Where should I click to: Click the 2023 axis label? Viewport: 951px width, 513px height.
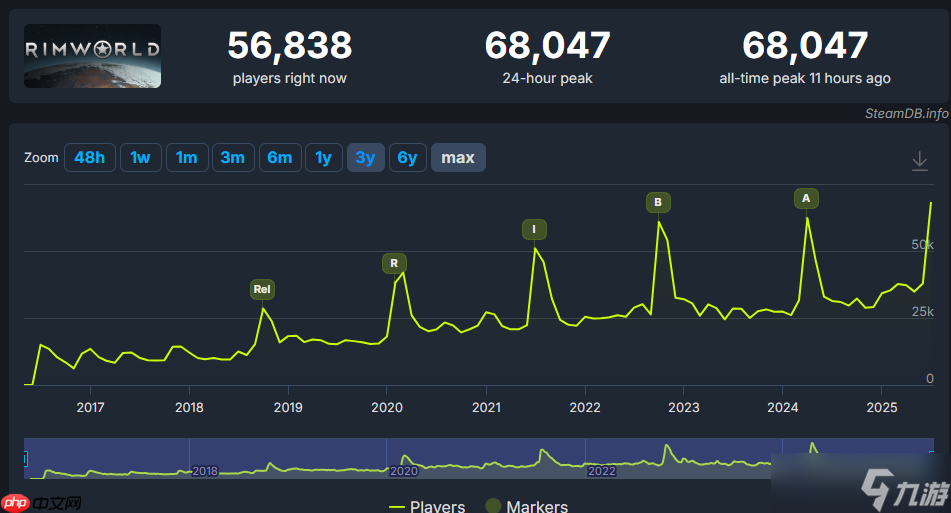pyautogui.click(x=684, y=407)
